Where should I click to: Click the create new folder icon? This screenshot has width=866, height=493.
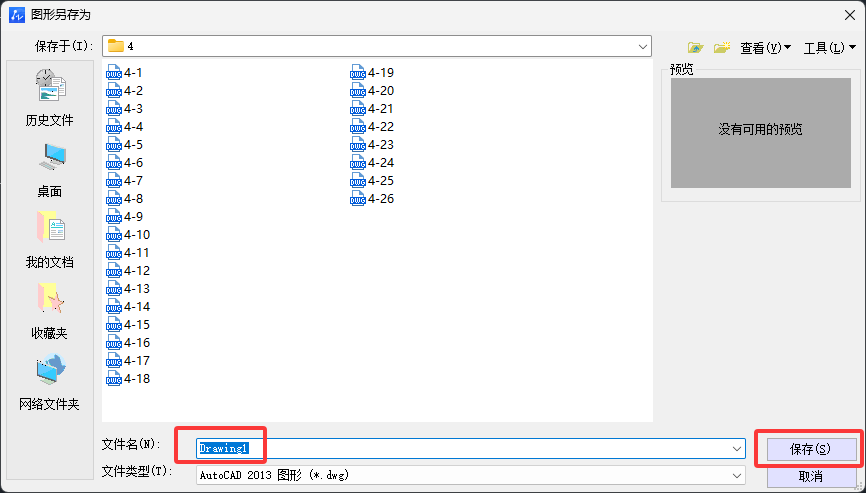click(722, 48)
